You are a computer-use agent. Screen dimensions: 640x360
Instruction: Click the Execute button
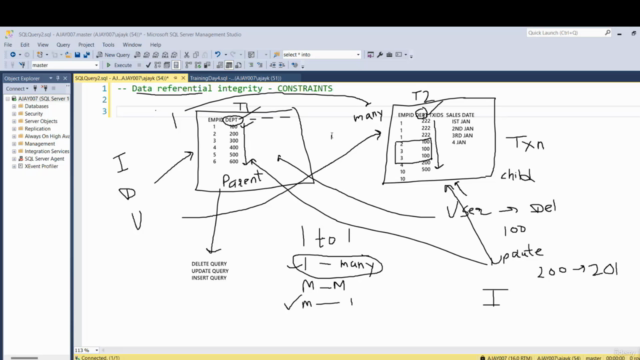[119, 65]
